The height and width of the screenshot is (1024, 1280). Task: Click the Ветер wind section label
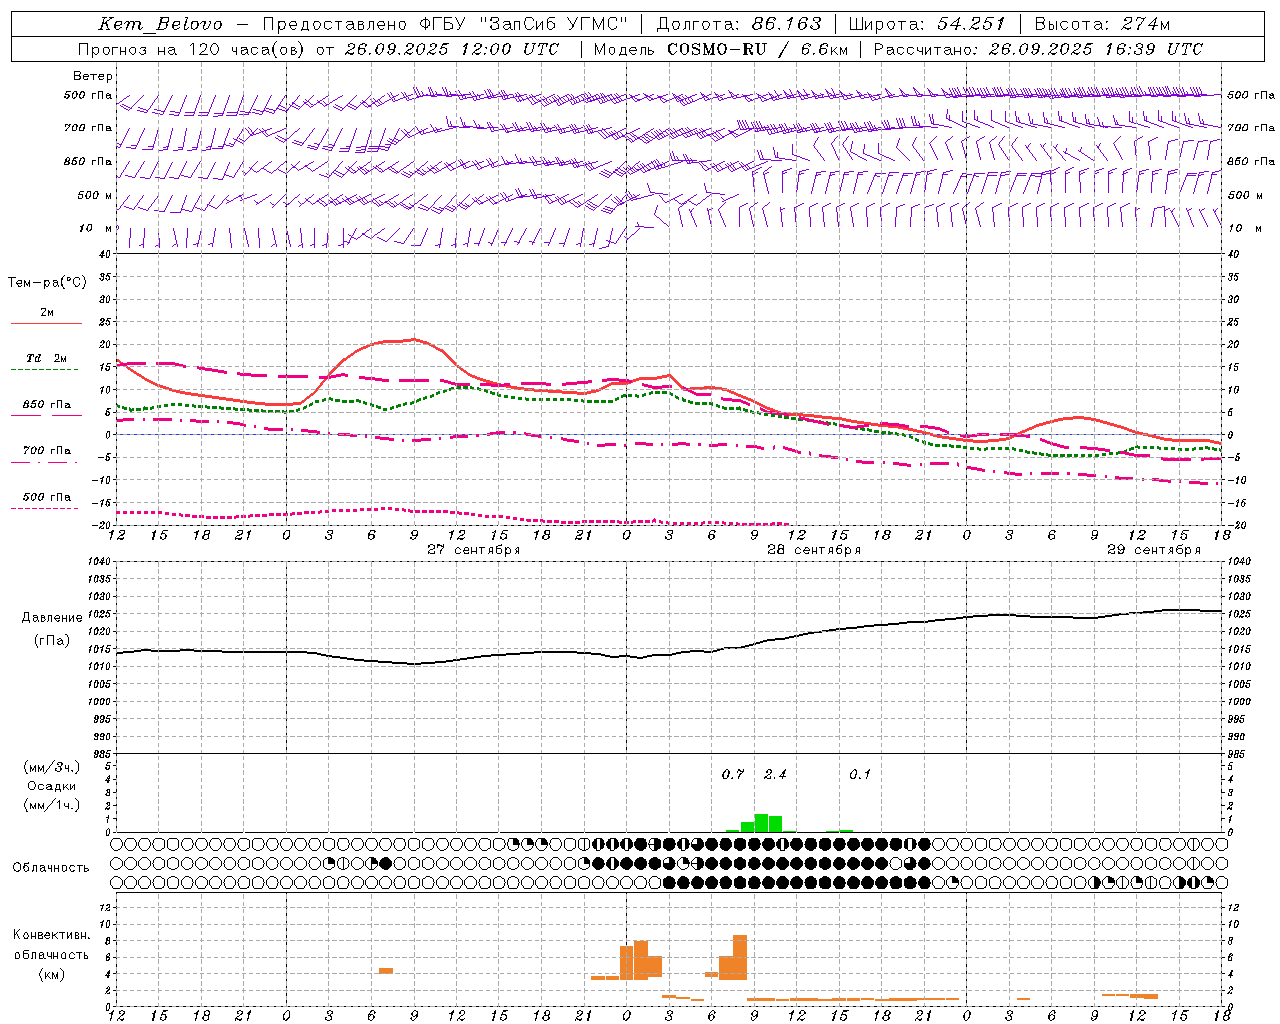93,76
